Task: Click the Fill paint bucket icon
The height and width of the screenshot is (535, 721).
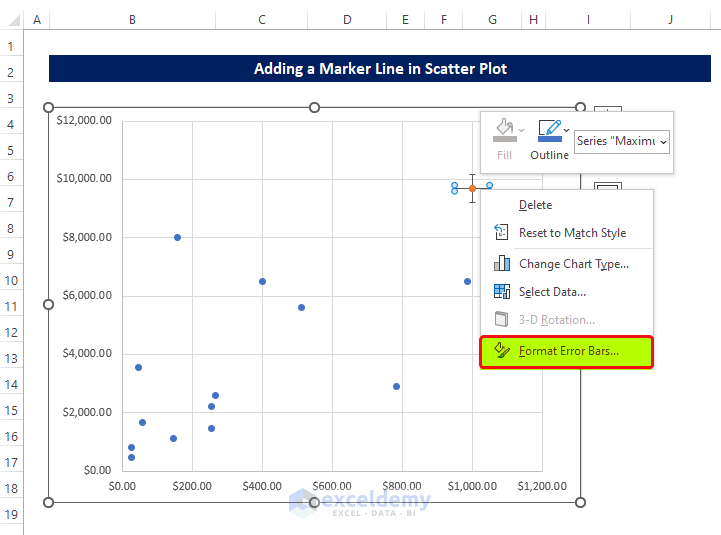Action: tap(503, 130)
